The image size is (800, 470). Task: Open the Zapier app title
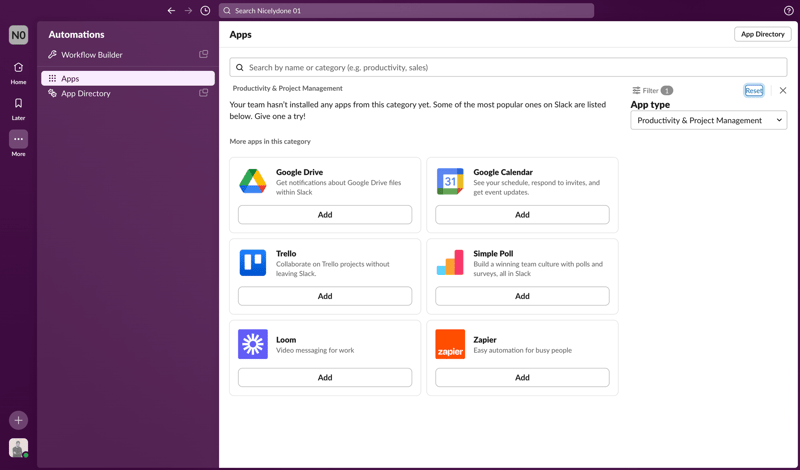click(485, 339)
